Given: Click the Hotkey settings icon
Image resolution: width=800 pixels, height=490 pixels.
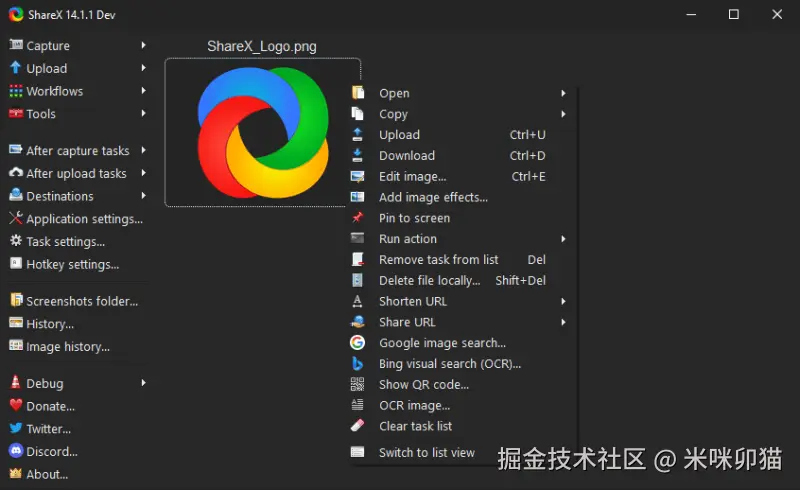Looking at the screenshot, I should point(16,263).
